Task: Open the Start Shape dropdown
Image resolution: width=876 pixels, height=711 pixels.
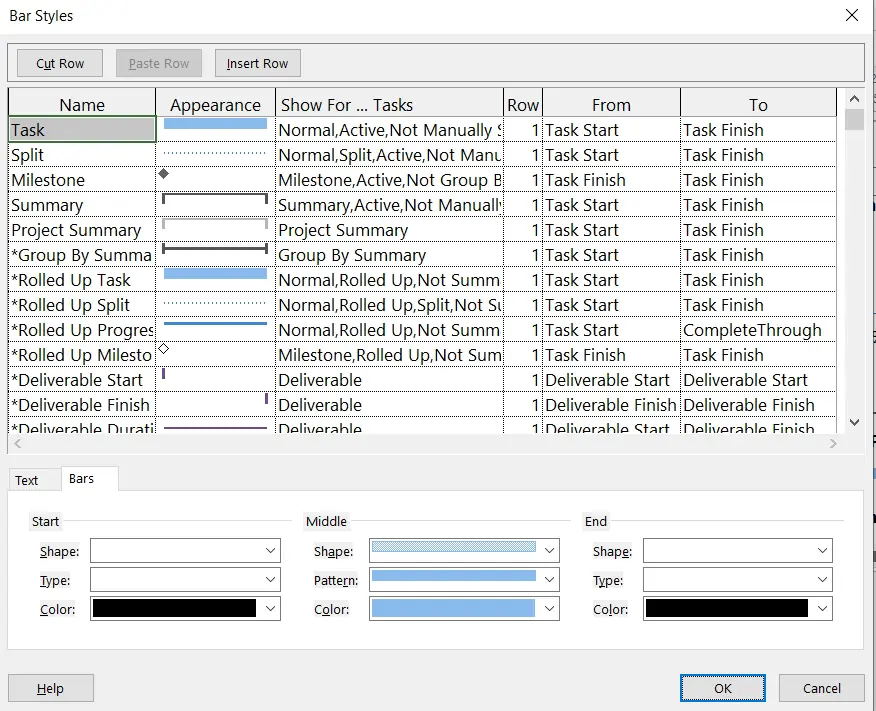Action: point(270,551)
